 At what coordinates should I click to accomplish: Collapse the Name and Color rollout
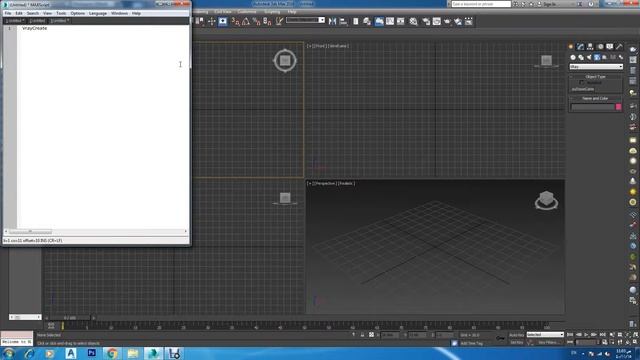[x=596, y=98]
